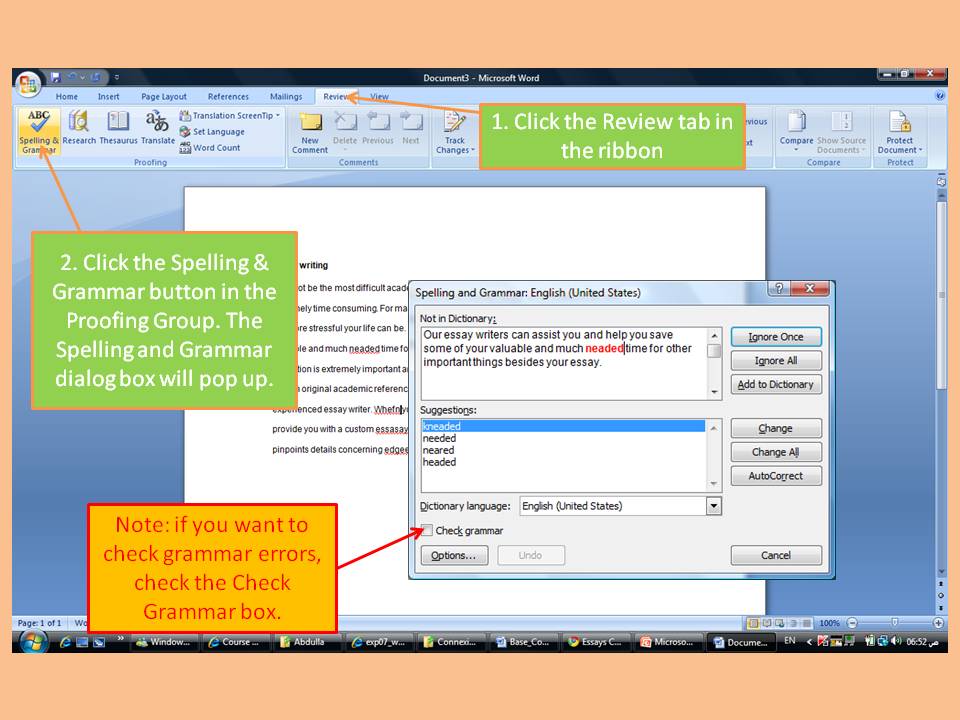Open the round Office button menu
Screen dimensions: 960x720
tap(28, 84)
